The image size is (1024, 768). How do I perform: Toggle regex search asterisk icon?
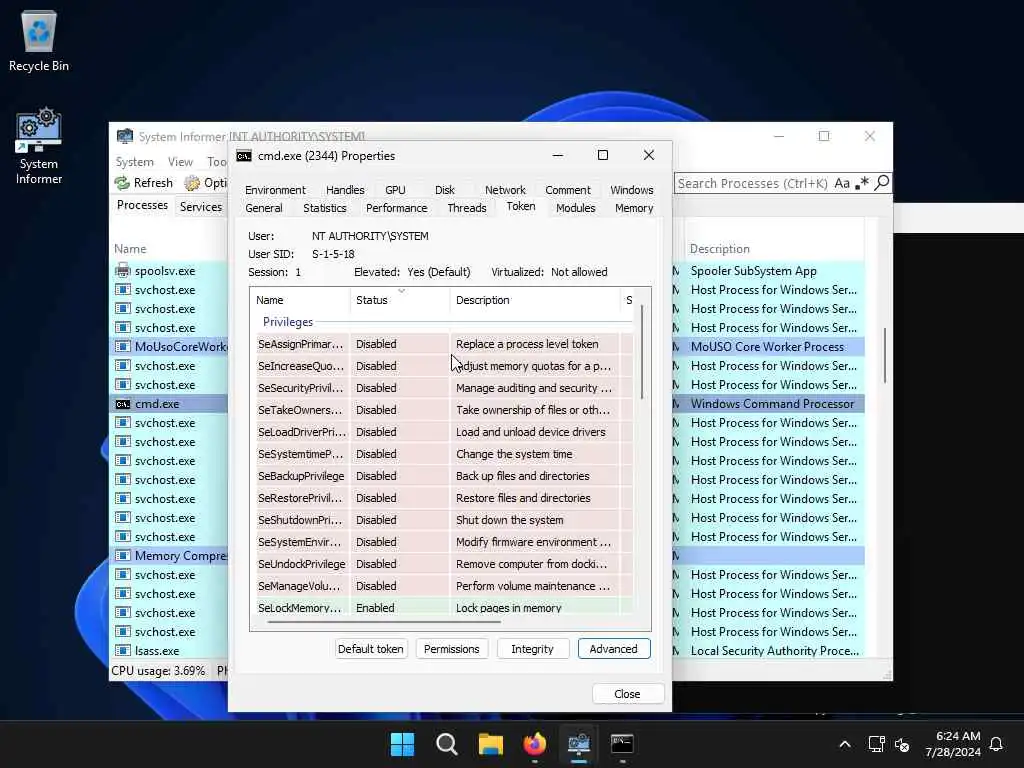(x=862, y=183)
